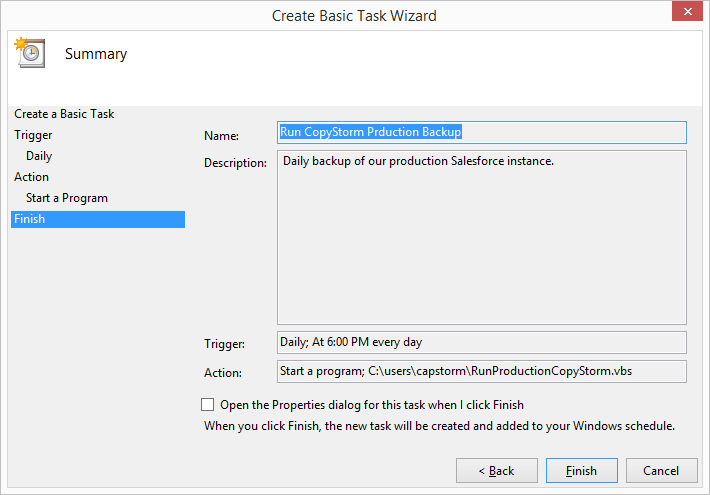The width and height of the screenshot is (710, 495).
Task: Open the Create a Basic Task step
Action: [64, 114]
